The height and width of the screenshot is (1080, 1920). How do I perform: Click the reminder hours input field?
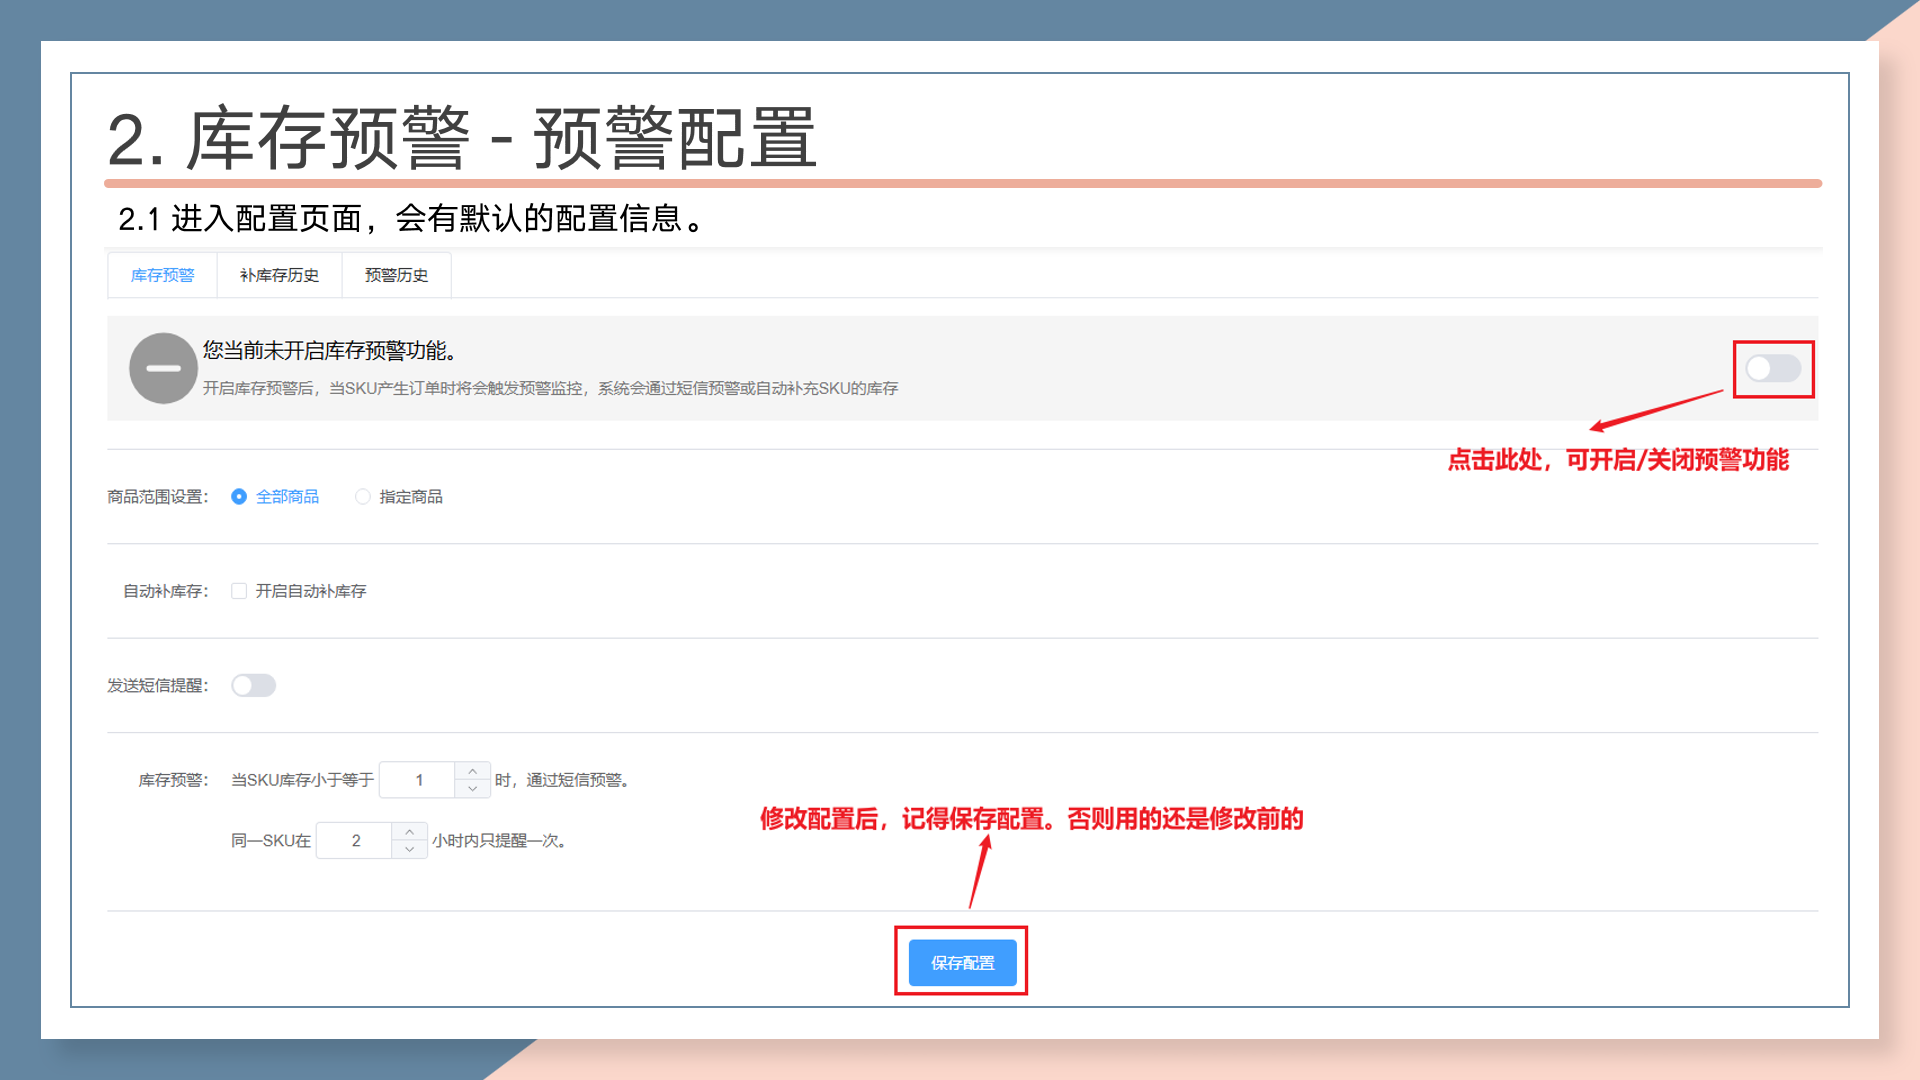click(356, 841)
